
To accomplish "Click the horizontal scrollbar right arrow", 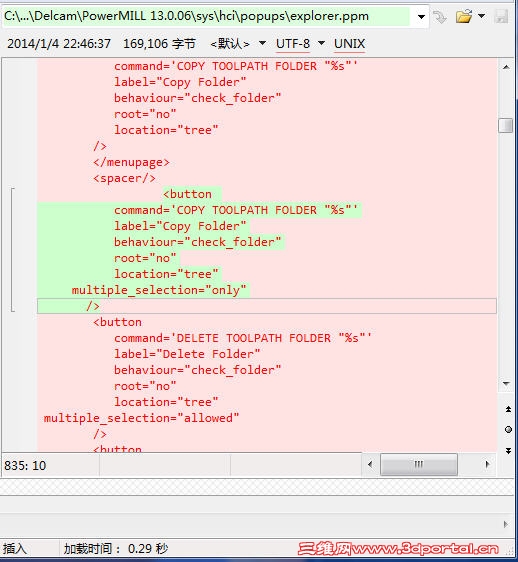I will [x=487, y=465].
